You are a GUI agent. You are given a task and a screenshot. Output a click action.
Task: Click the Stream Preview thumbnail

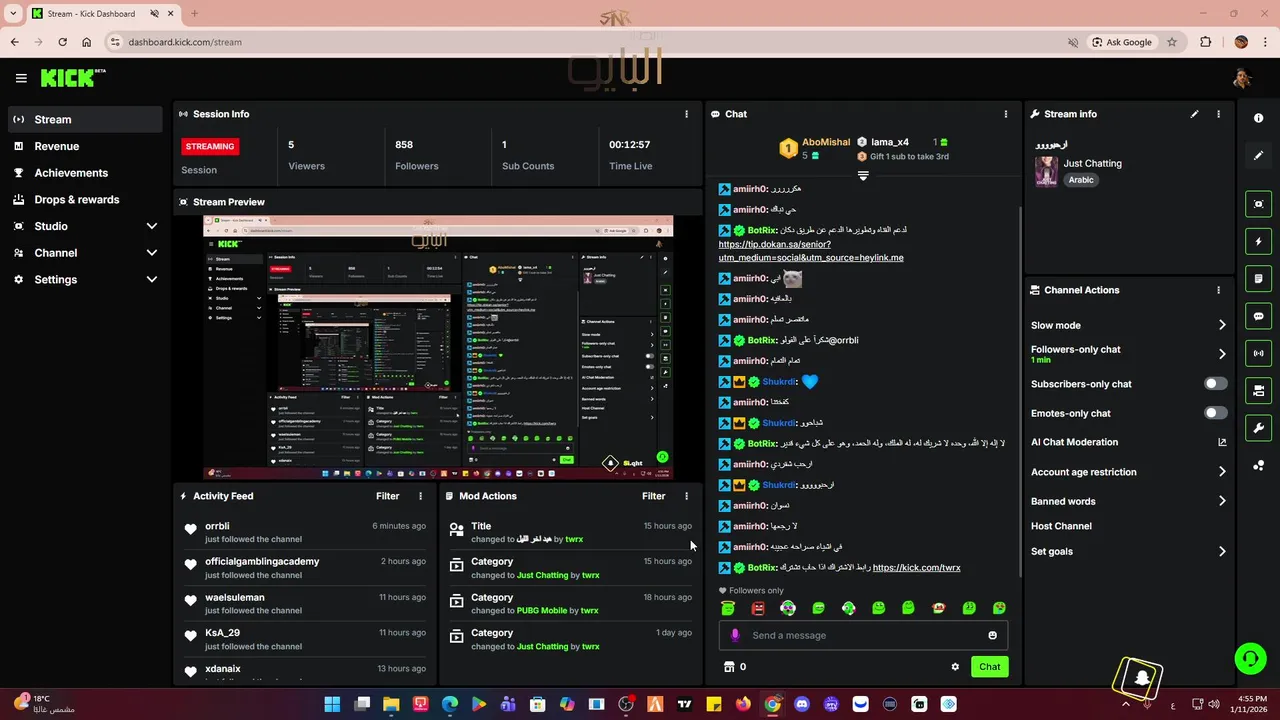click(x=438, y=347)
